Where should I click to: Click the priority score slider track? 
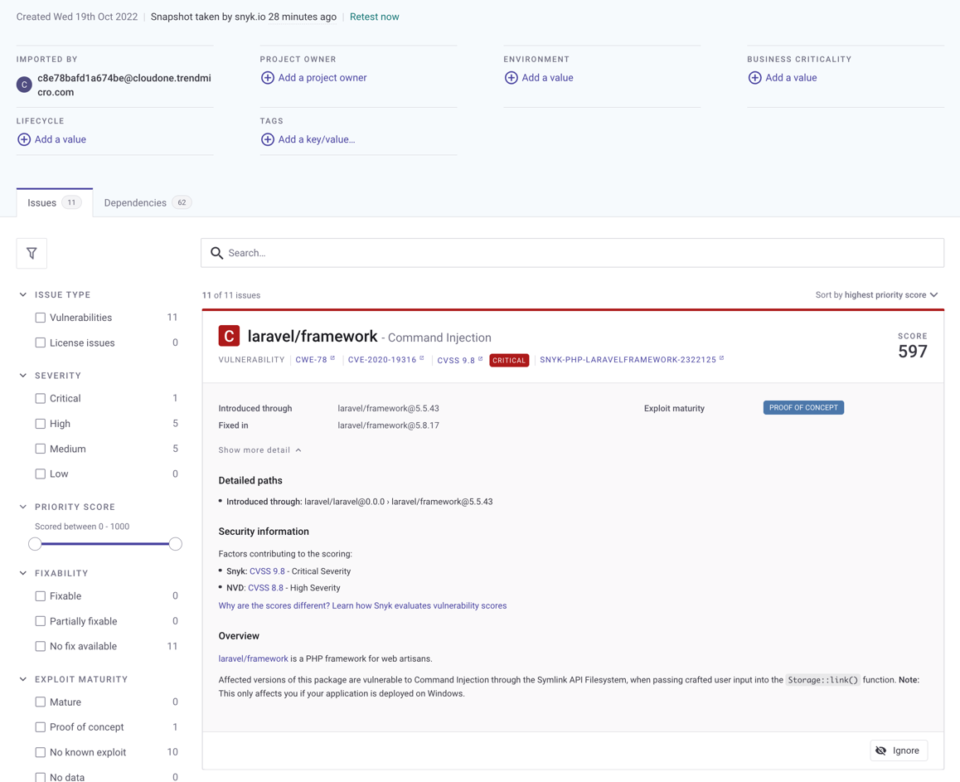pyautogui.click(x=105, y=544)
